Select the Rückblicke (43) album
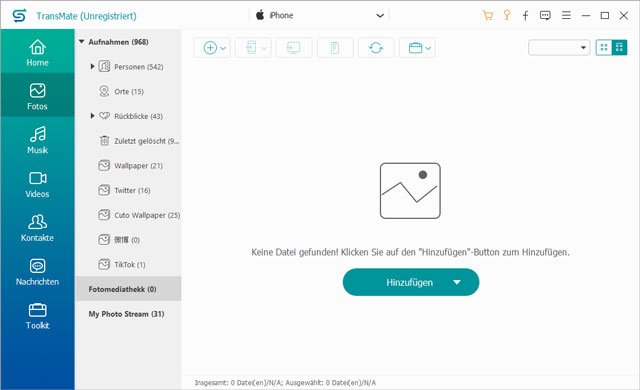The height and width of the screenshot is (390, 640). click(x=138, y=116)
